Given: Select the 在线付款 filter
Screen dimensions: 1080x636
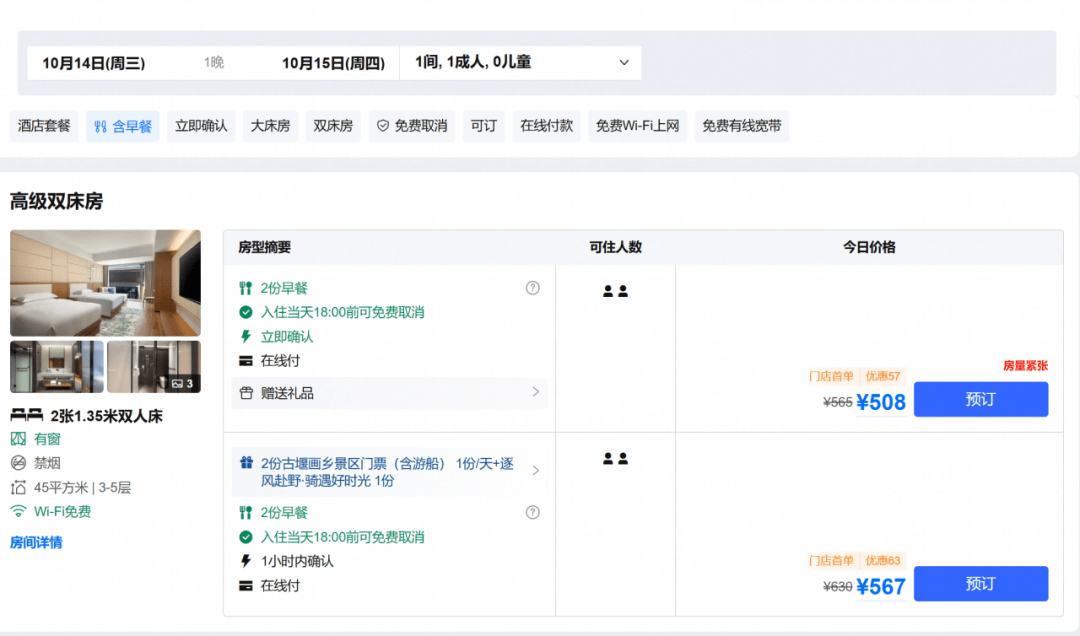Looking at the screenshot, I should click(x=546, y=126).
